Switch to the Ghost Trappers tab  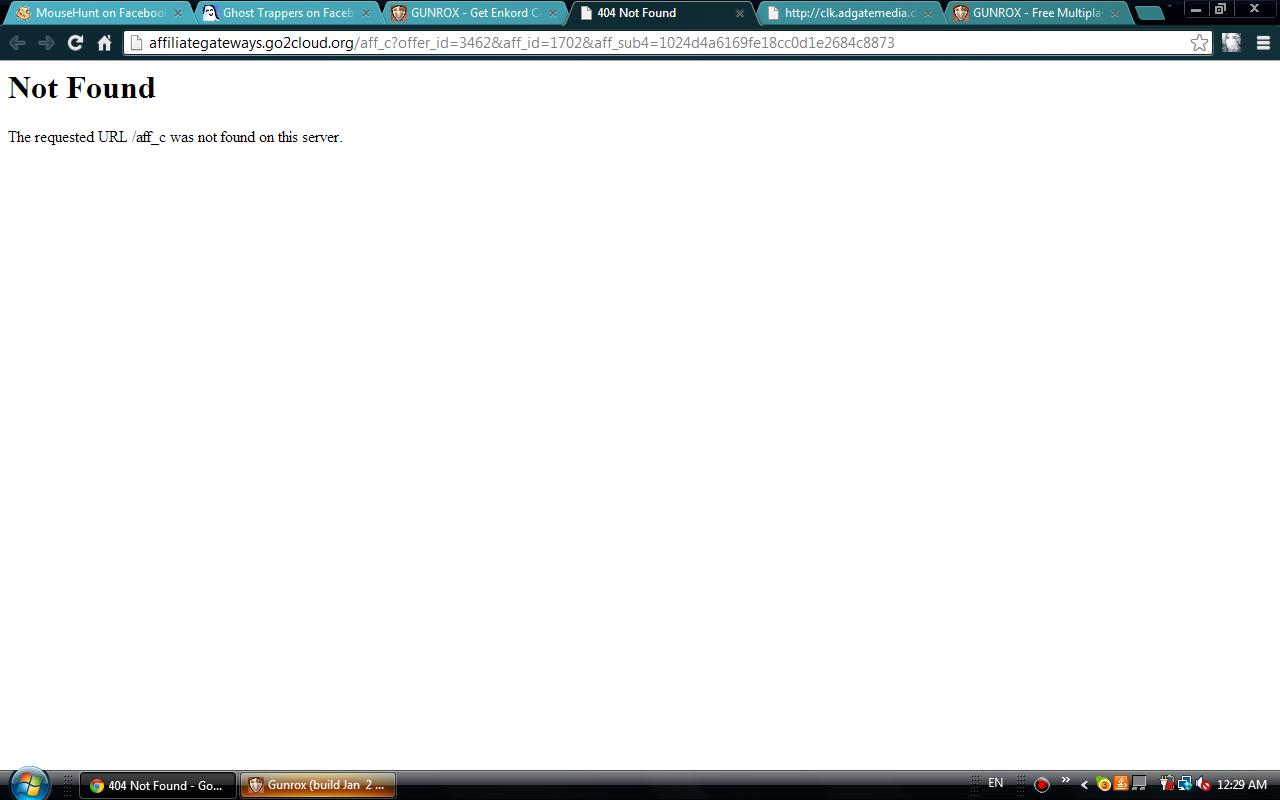coord(285,13)
